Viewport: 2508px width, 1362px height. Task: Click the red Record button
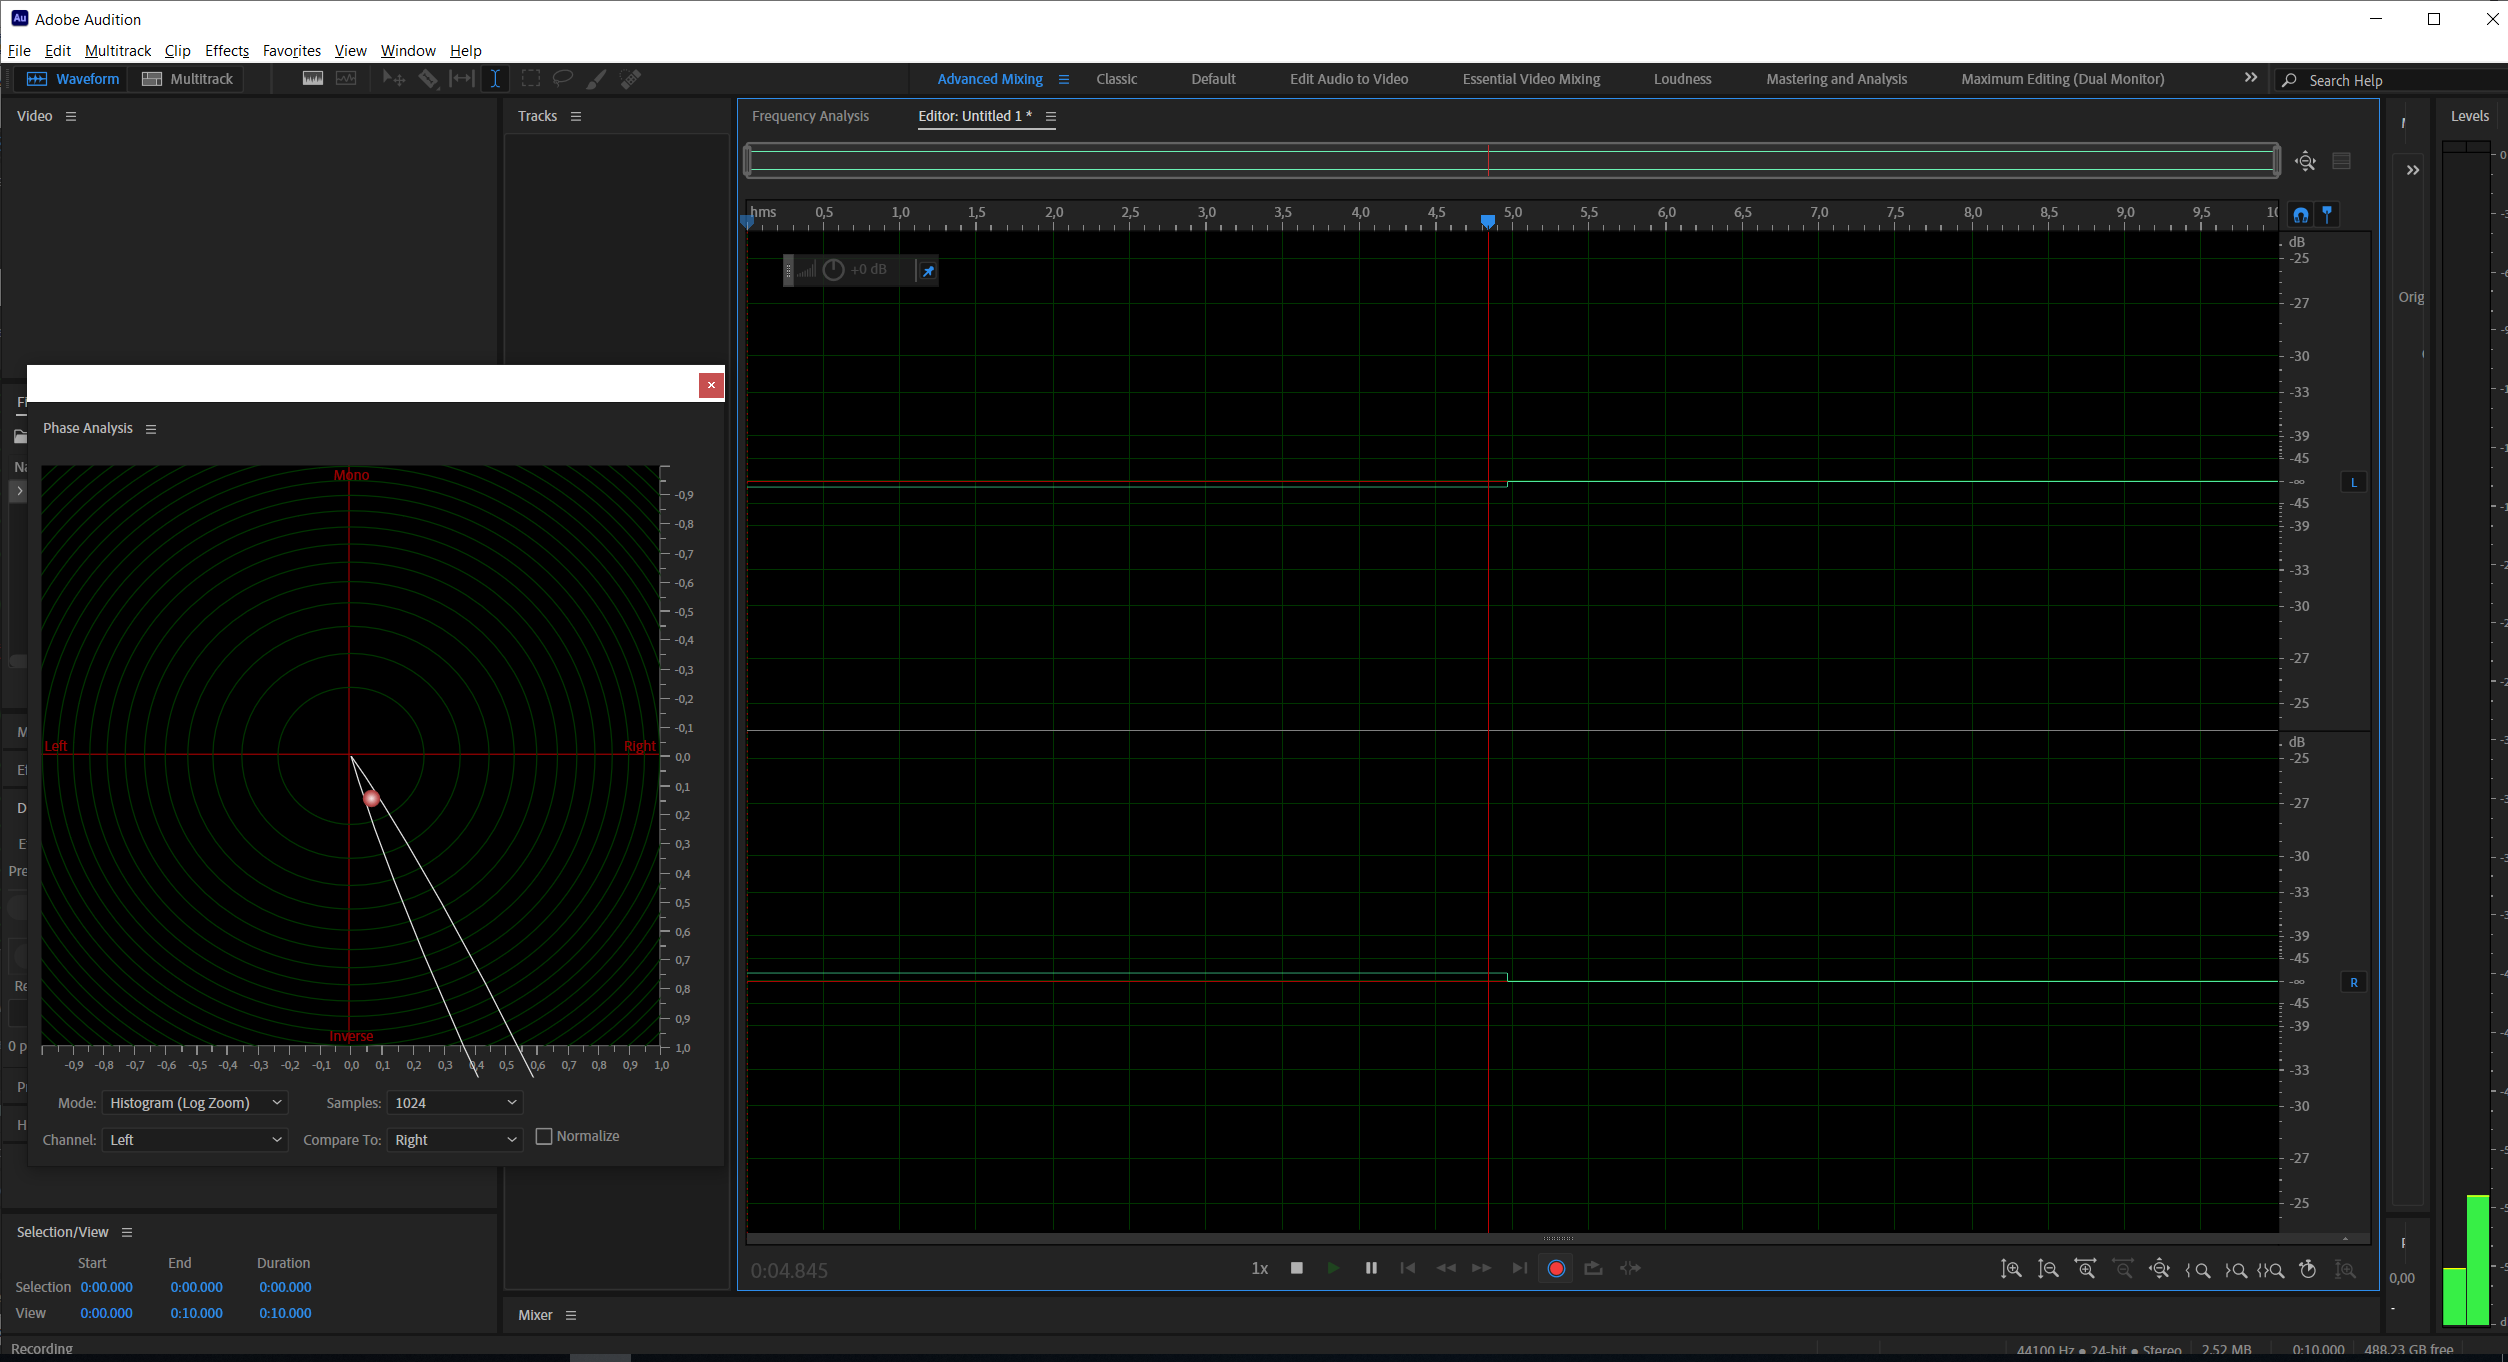point(1556,1268)
